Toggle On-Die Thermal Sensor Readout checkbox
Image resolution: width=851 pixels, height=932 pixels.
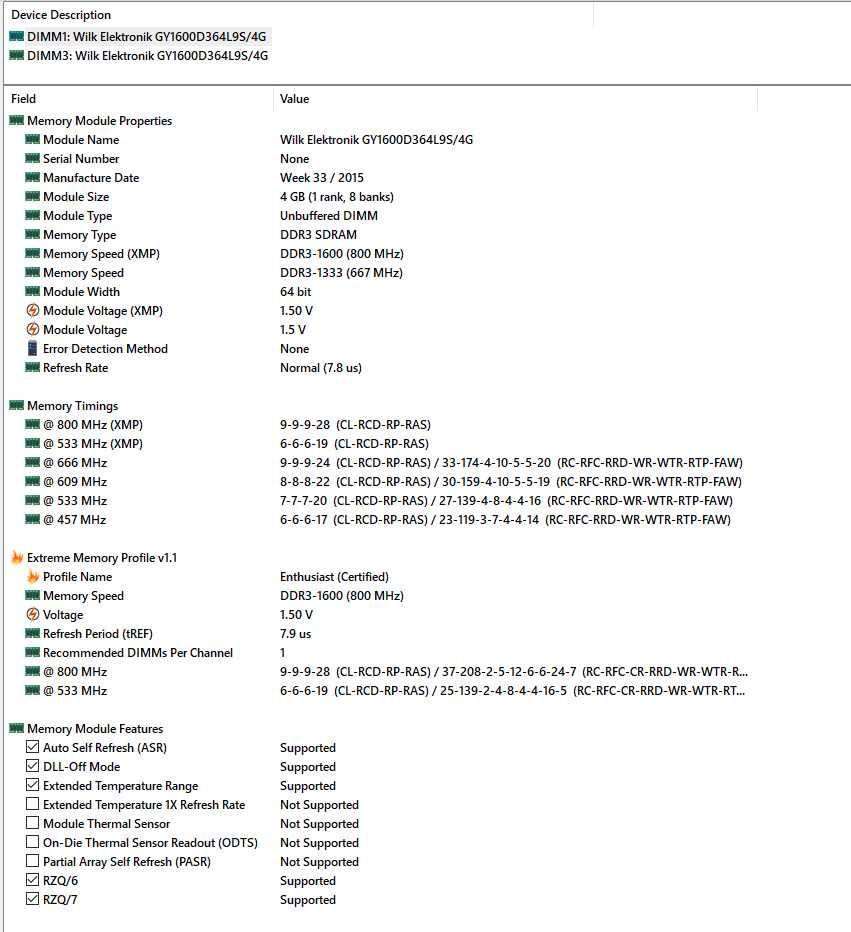click(33, 842)
